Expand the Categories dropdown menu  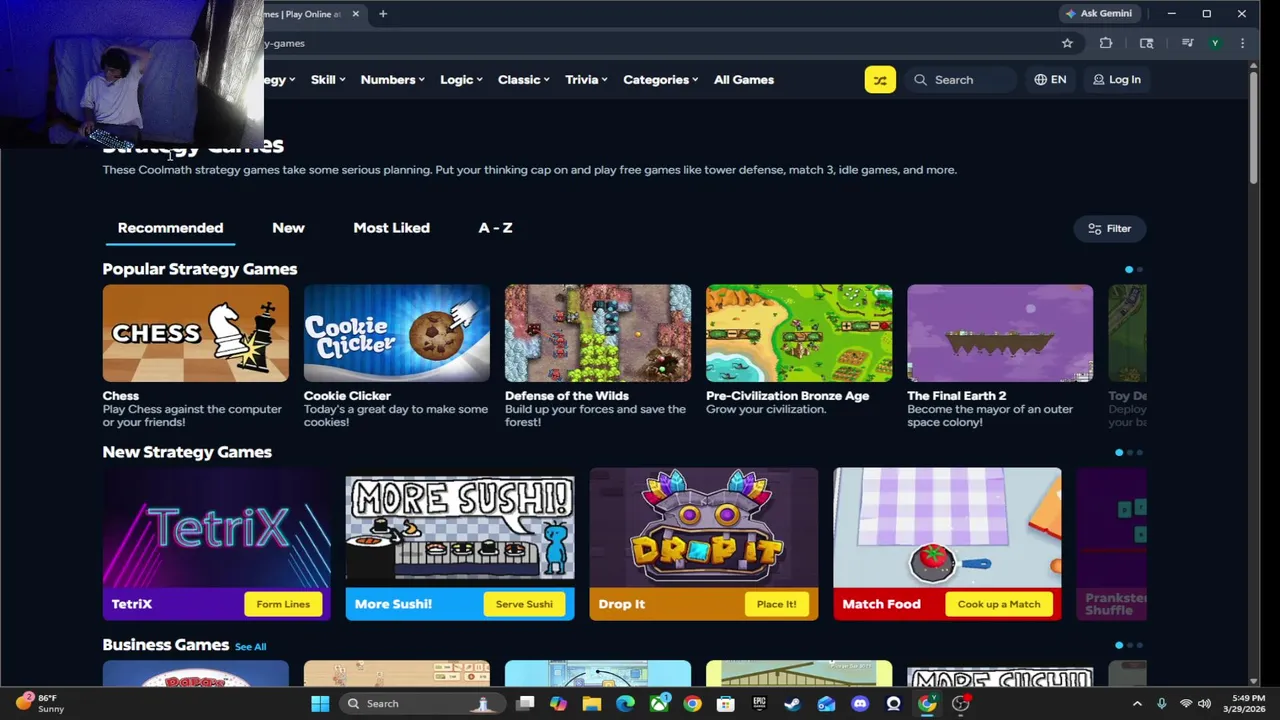[660, 80]
